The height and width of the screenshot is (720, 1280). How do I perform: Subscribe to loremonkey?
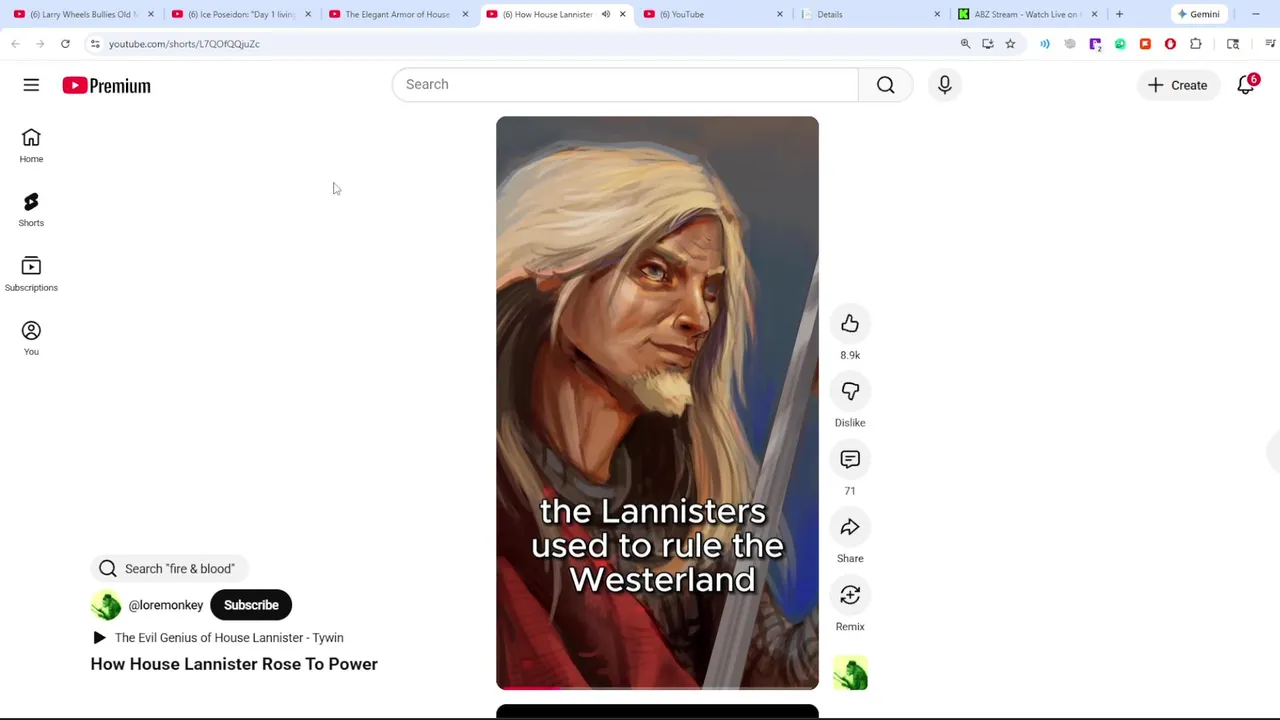click(x=251, y=605)
